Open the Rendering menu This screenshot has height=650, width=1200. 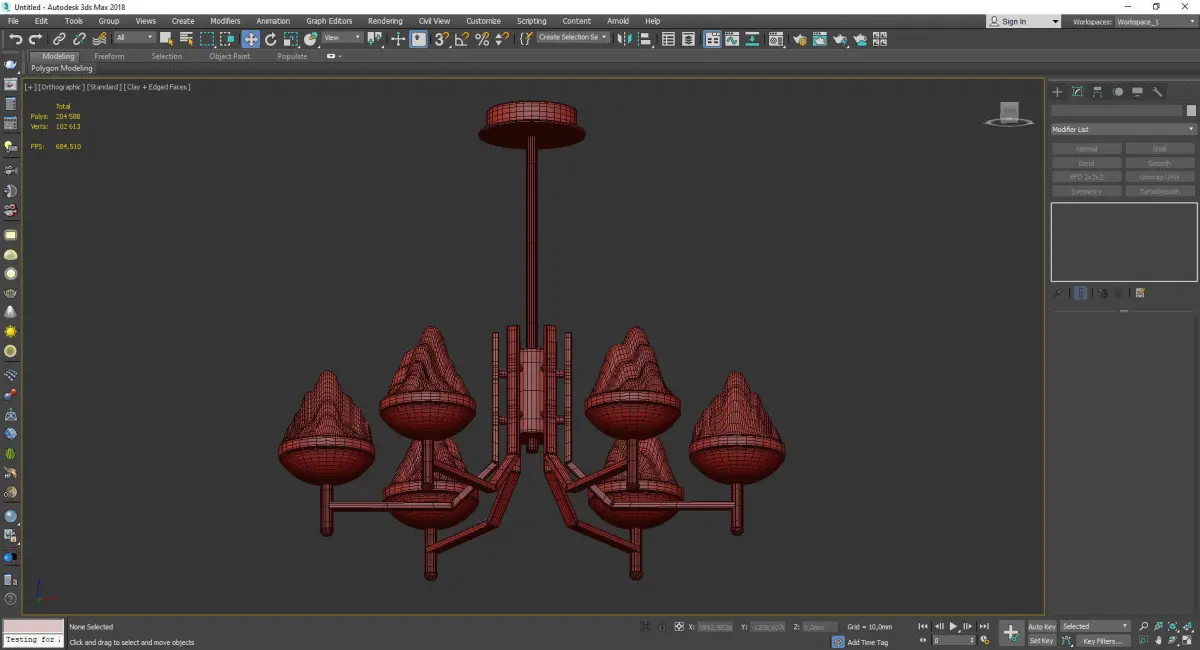point(385,21)
